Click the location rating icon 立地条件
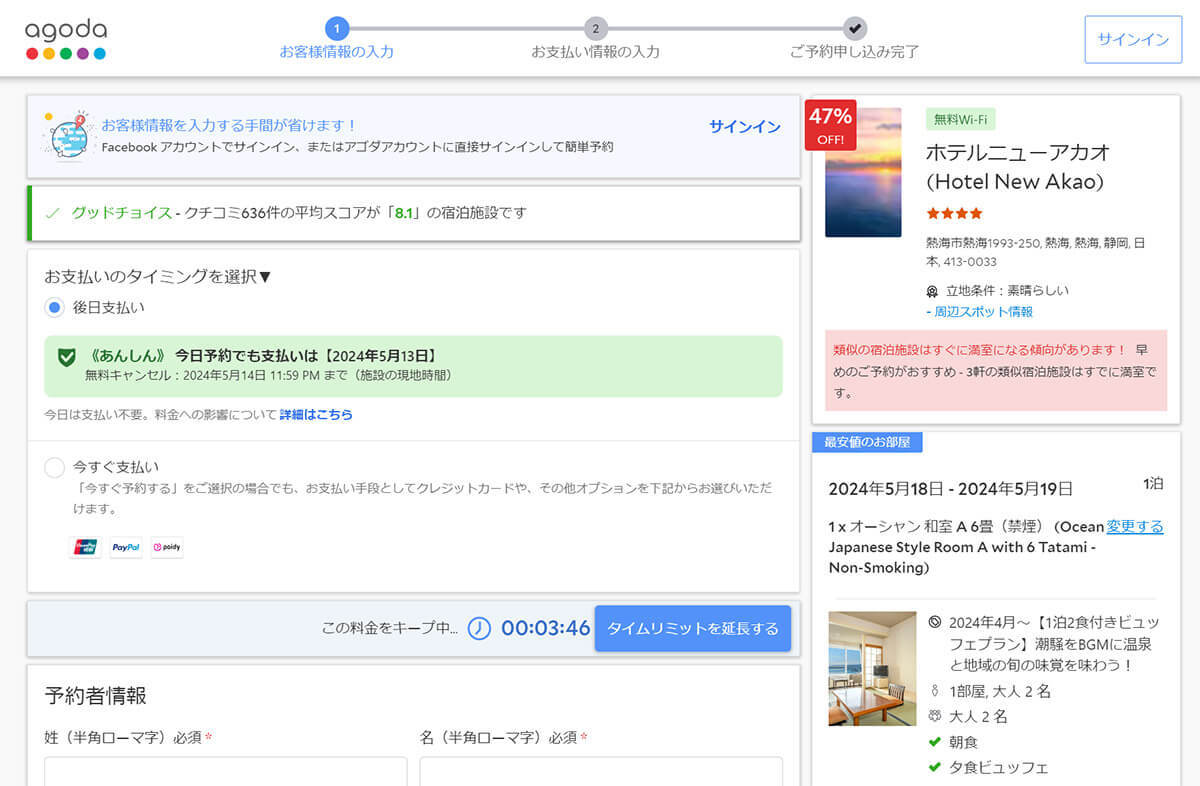The image size is (1200, 786). [x=932, y=291]
